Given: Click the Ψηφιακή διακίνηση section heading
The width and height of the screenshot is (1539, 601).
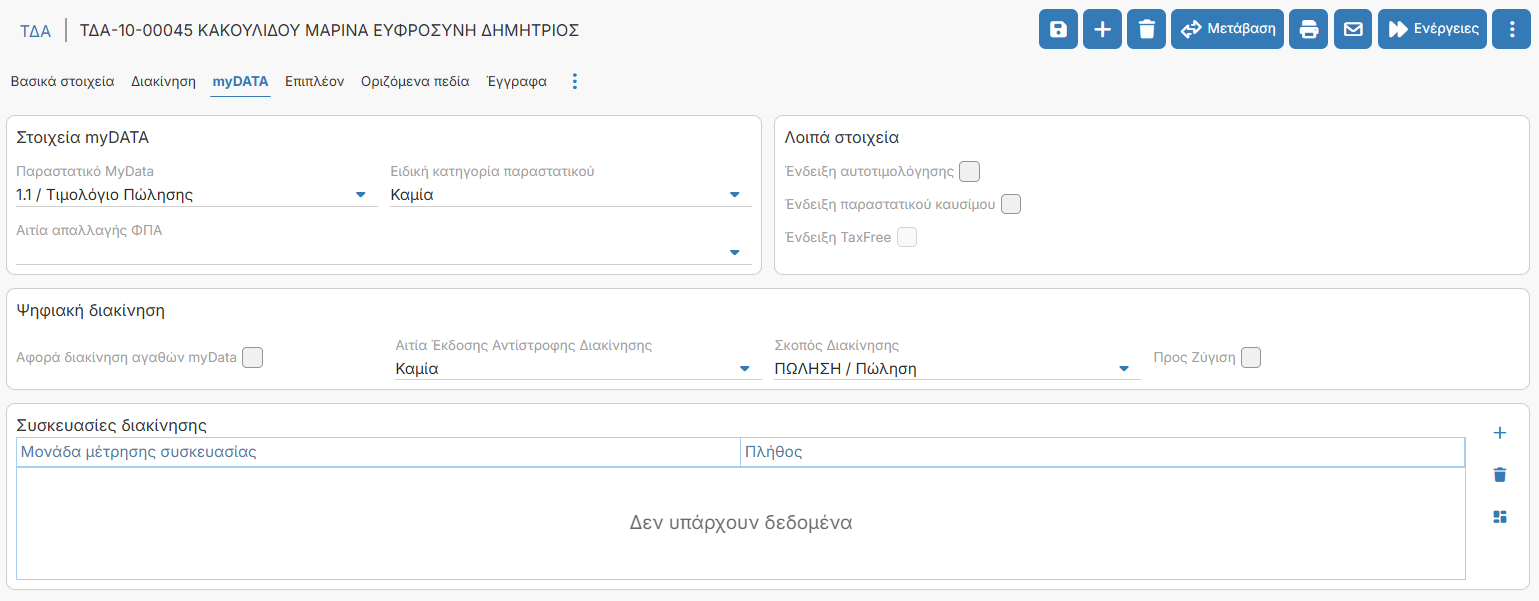Looking at the screenshot, I should point(91,310).
